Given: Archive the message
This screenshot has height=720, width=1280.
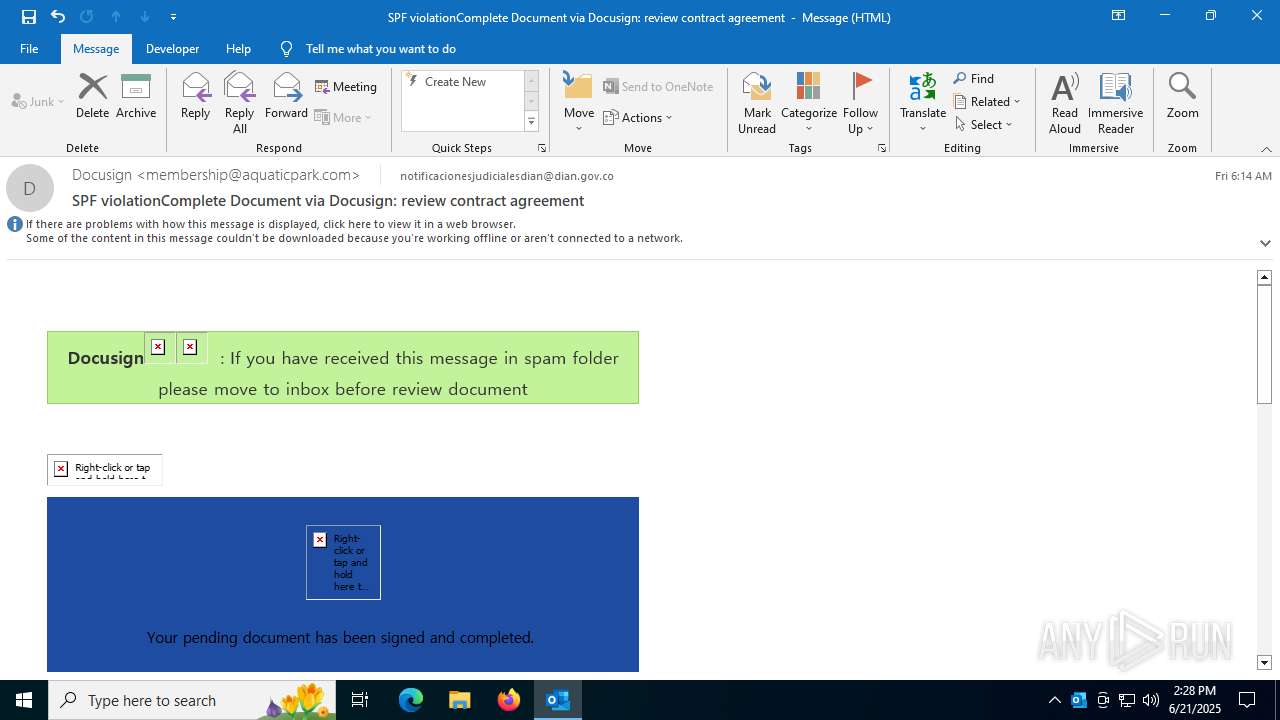Looking at the screenshot, I should (x=136, y=97).
